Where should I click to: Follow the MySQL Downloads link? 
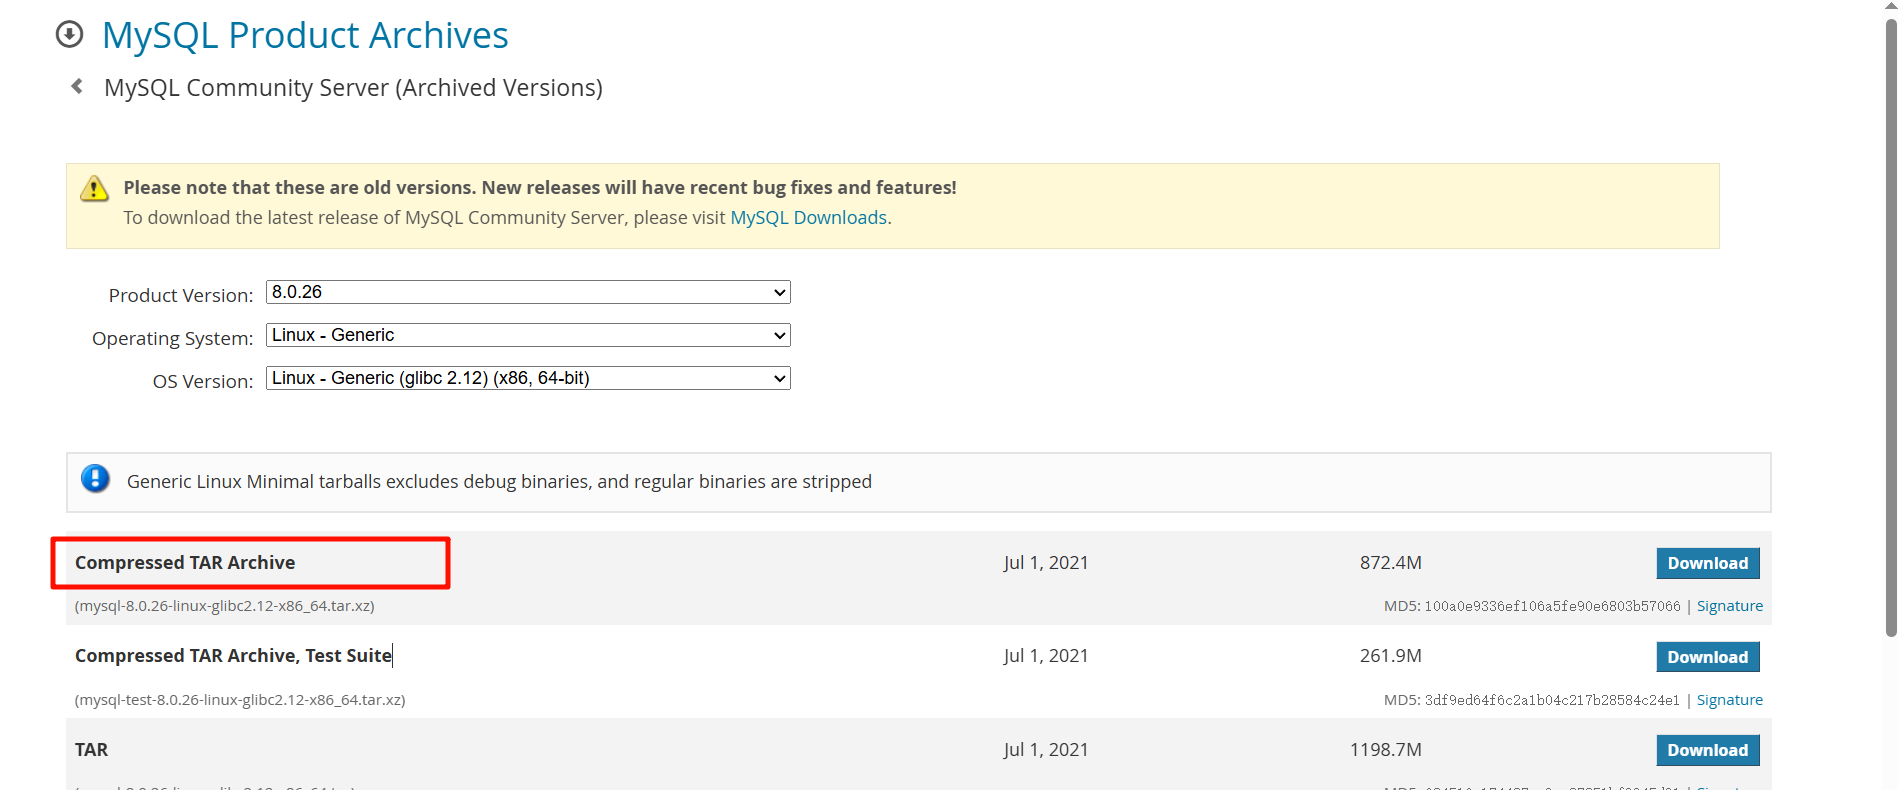(x=808, y=218)
